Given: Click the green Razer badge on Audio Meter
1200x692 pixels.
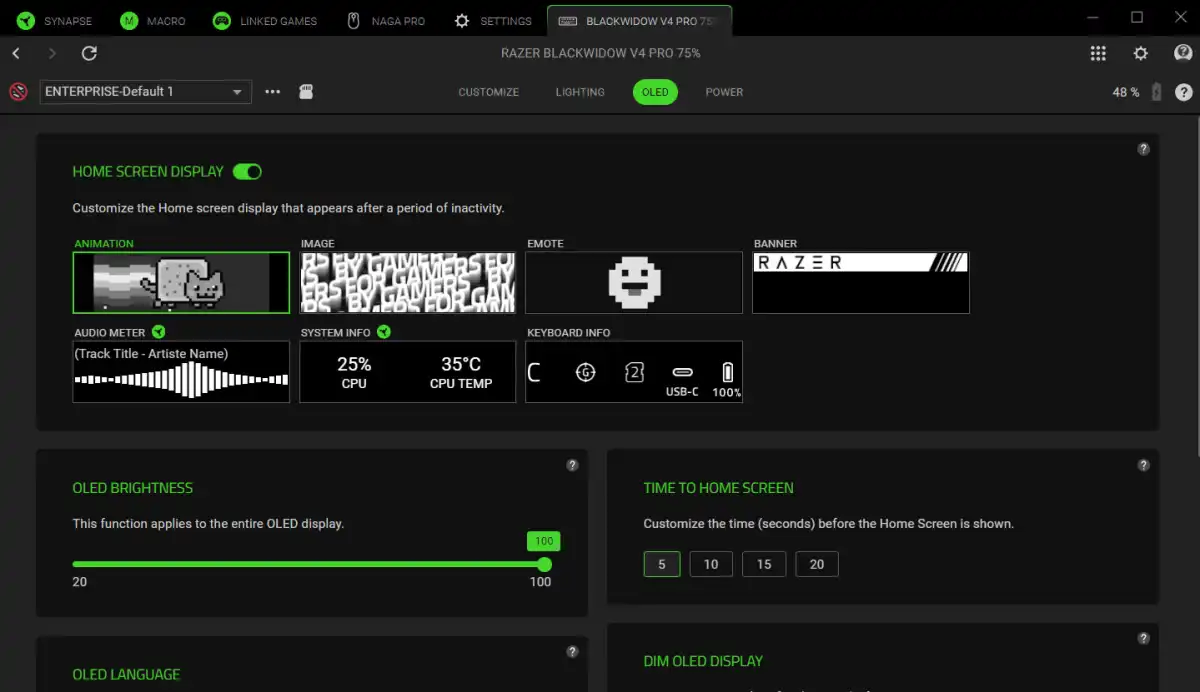Looking at the screenshot, I should click(159, 331).
